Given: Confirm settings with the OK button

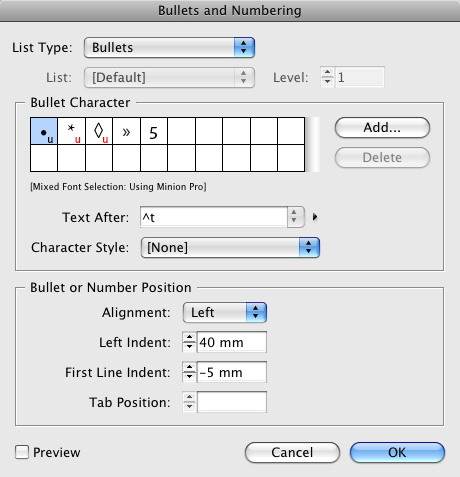Looking at the screenshot, I should 397,452.
